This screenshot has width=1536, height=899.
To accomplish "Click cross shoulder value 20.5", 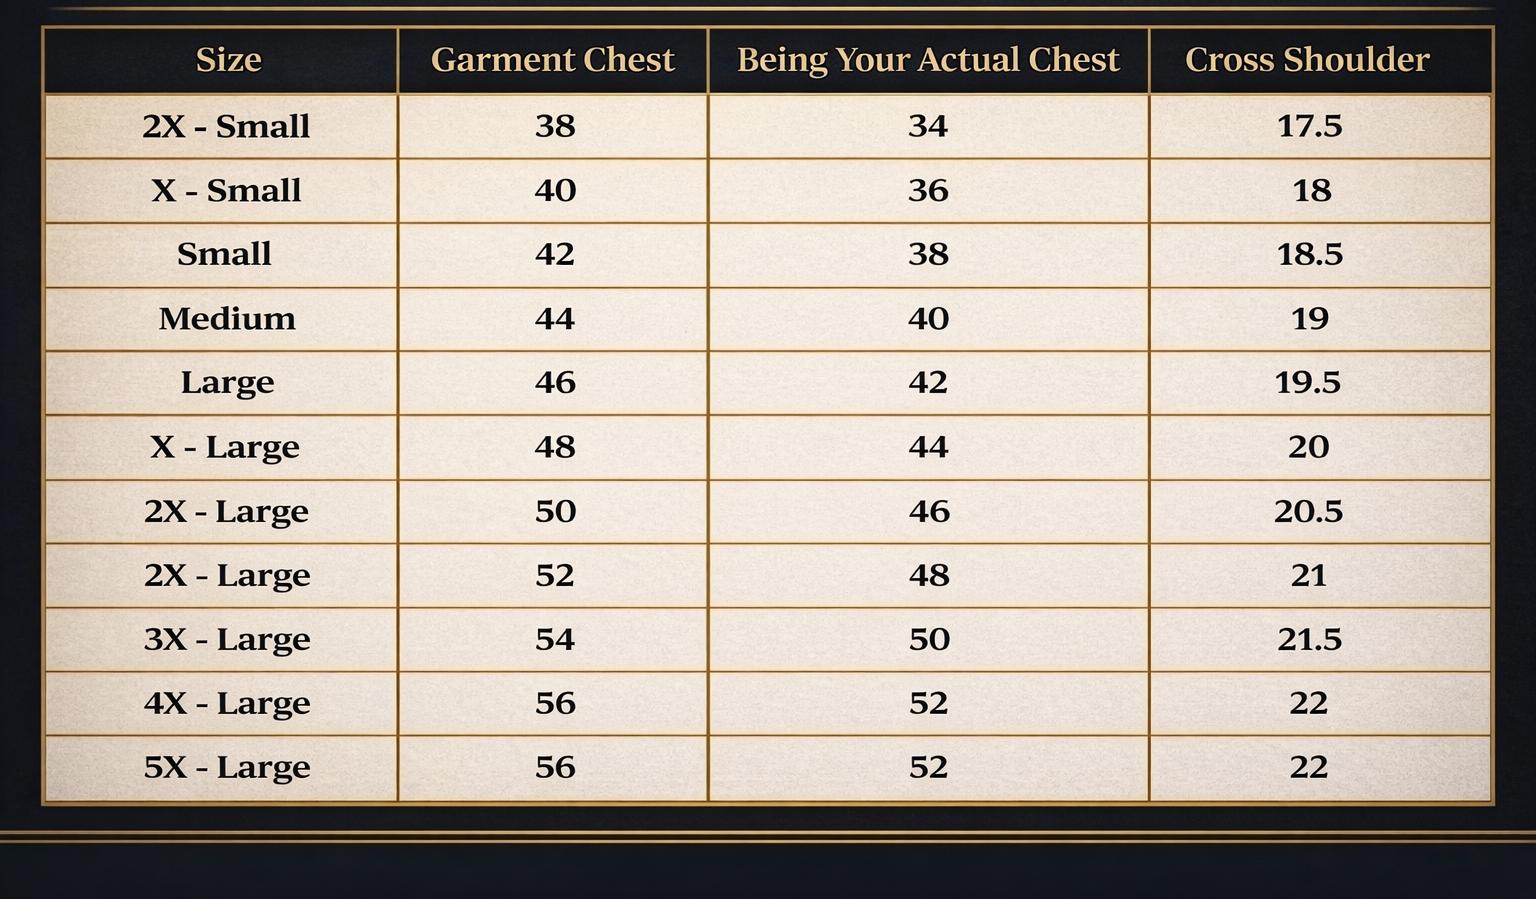I will pos(1308,511).
